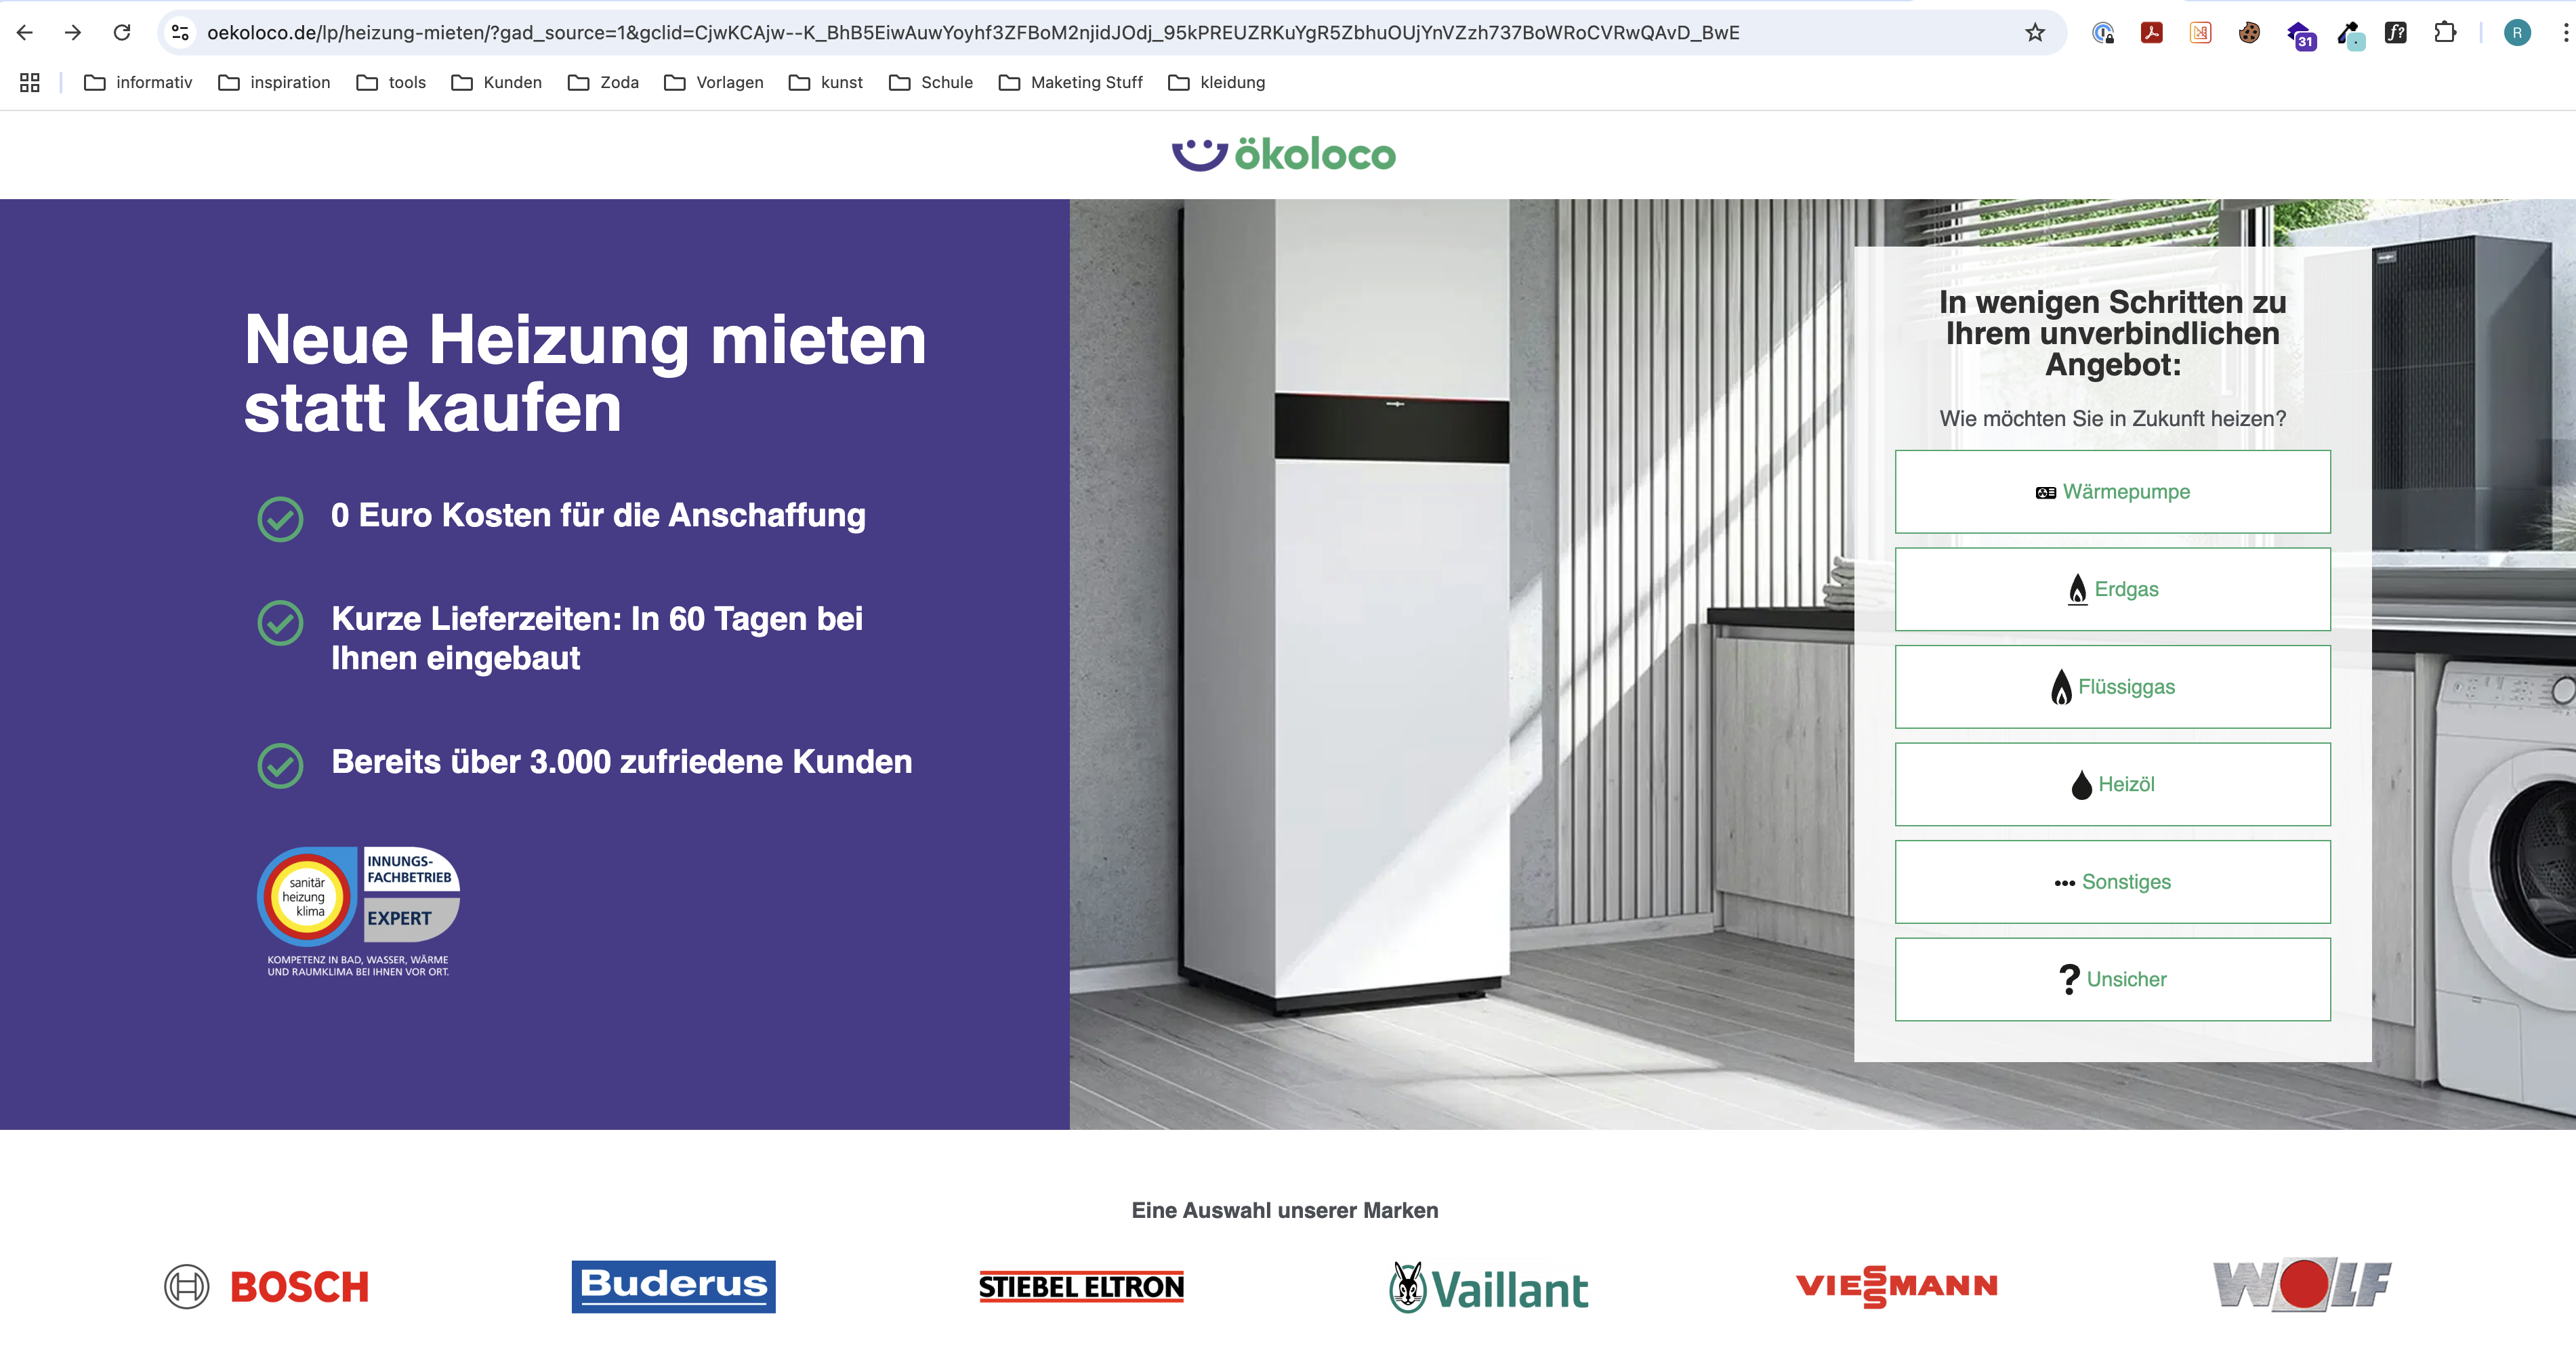Open the fonts identifier extension

(x=2396, y=33)
